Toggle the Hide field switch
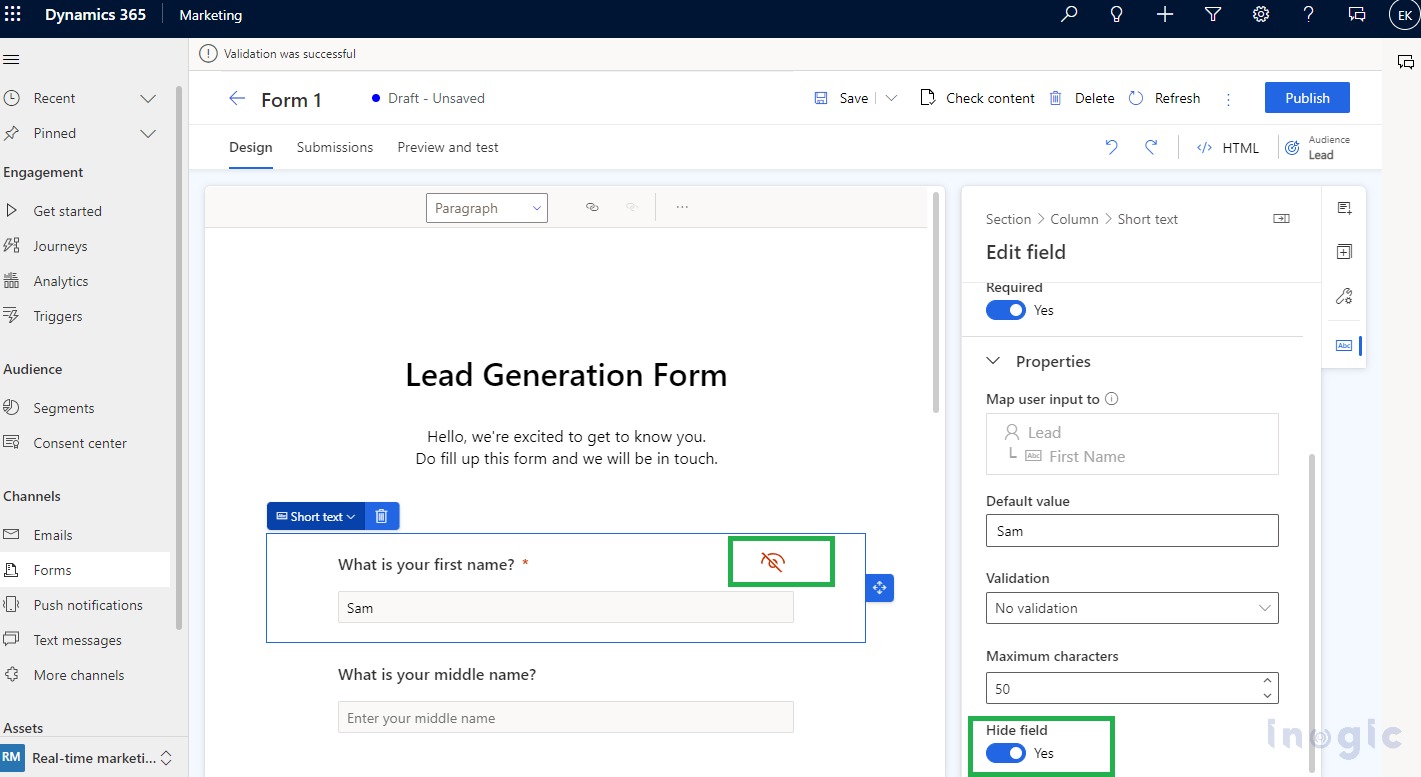 point(1006,753)
